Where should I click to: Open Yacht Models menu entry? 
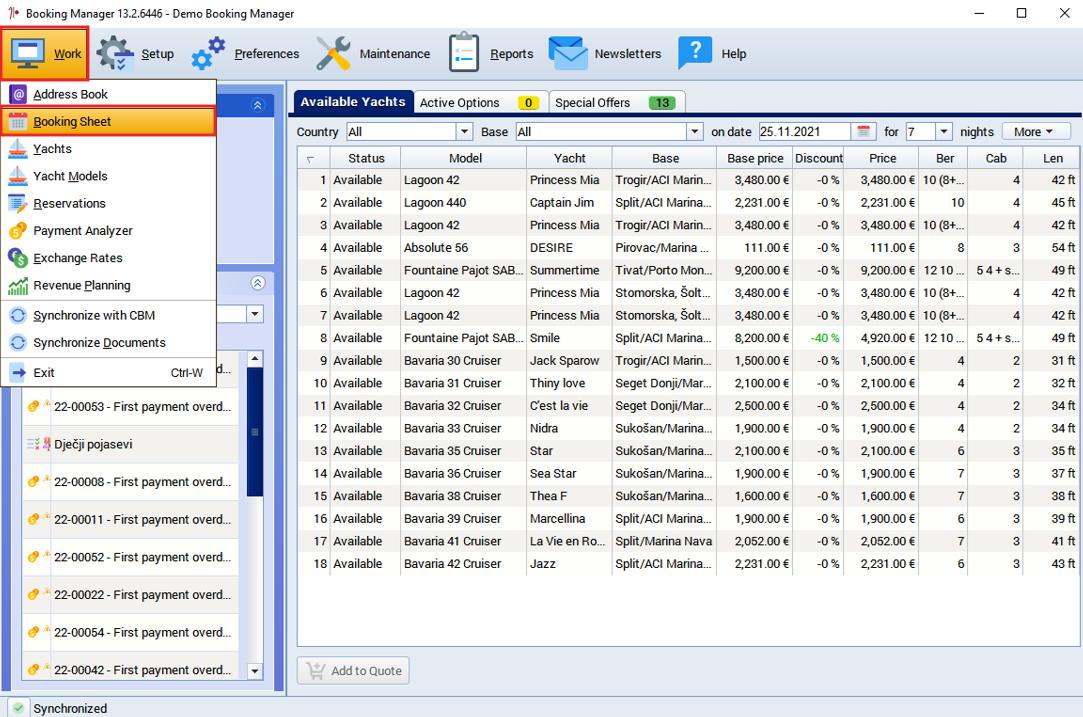(x=108, y=176)
